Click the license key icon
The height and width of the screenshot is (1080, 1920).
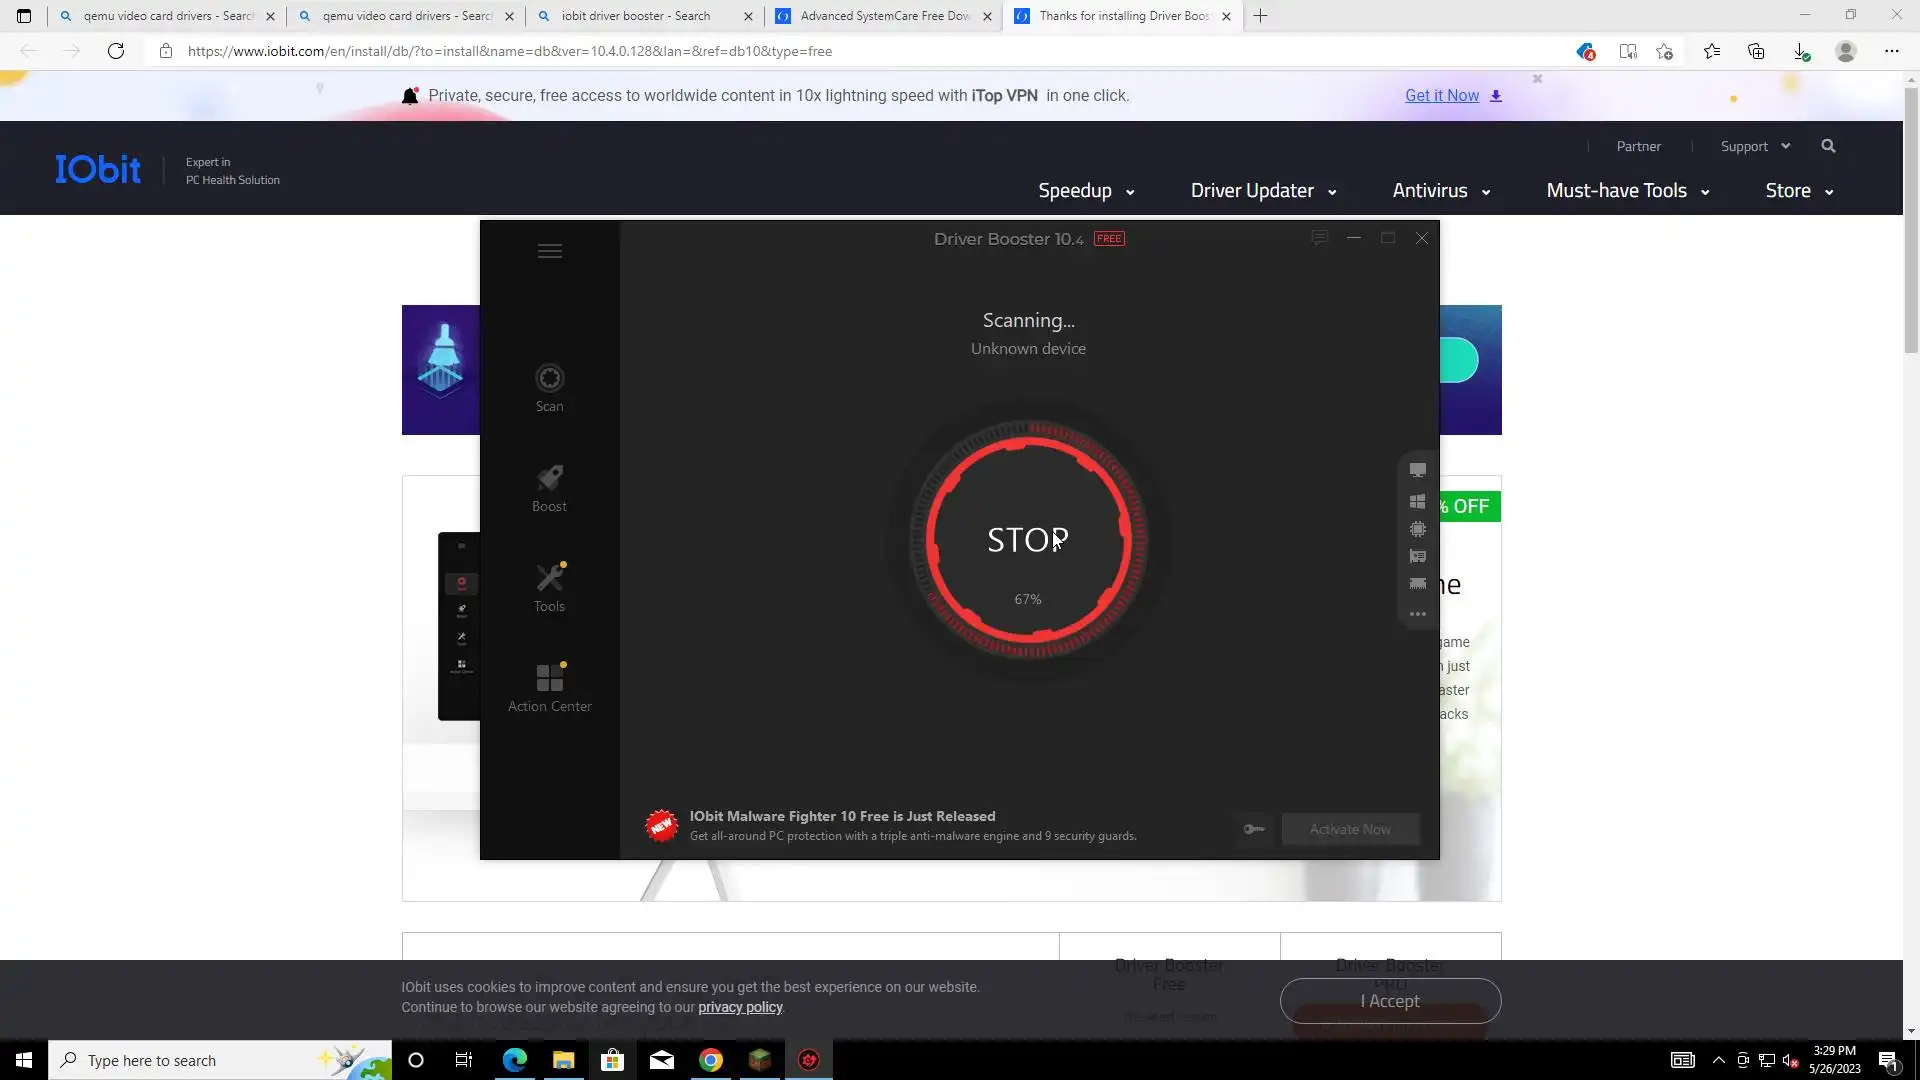point(1254,829)
